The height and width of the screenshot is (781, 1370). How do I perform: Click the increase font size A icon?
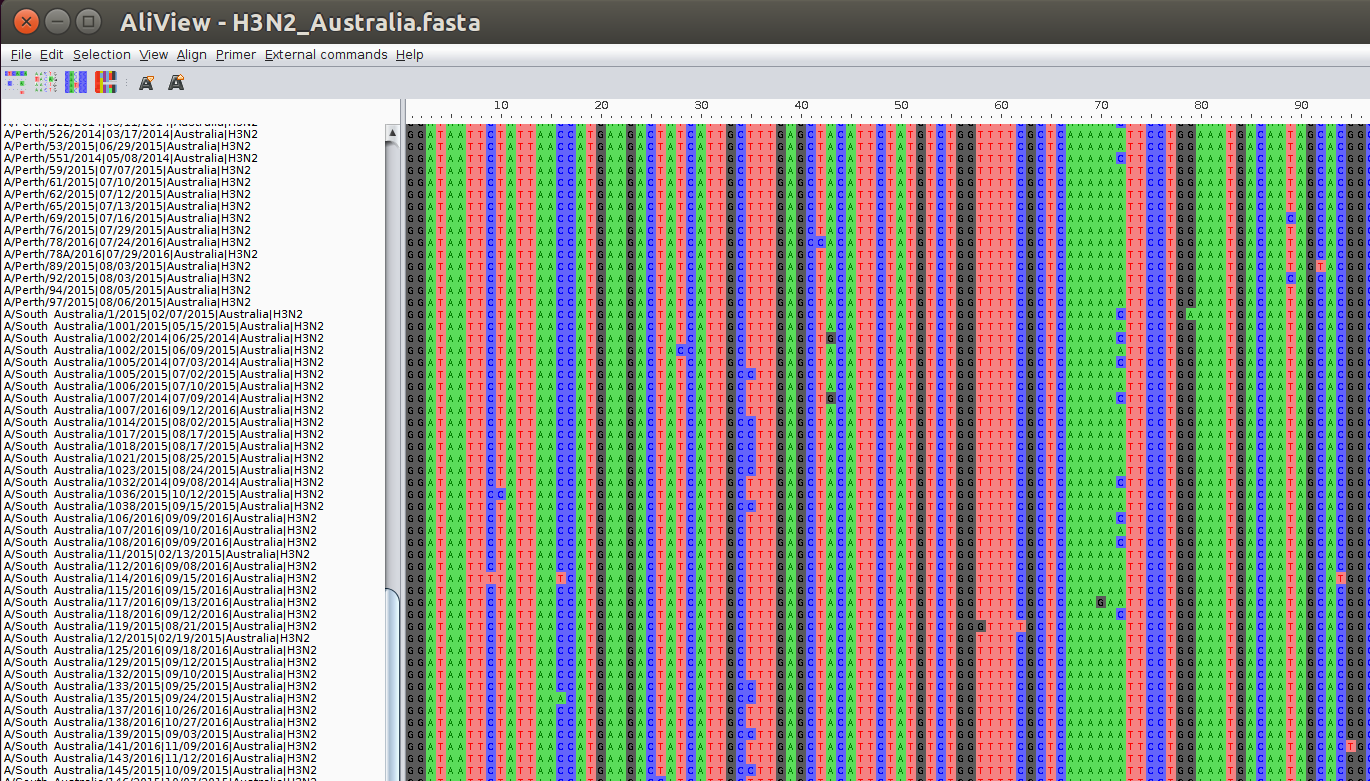(x=176, y=82)
